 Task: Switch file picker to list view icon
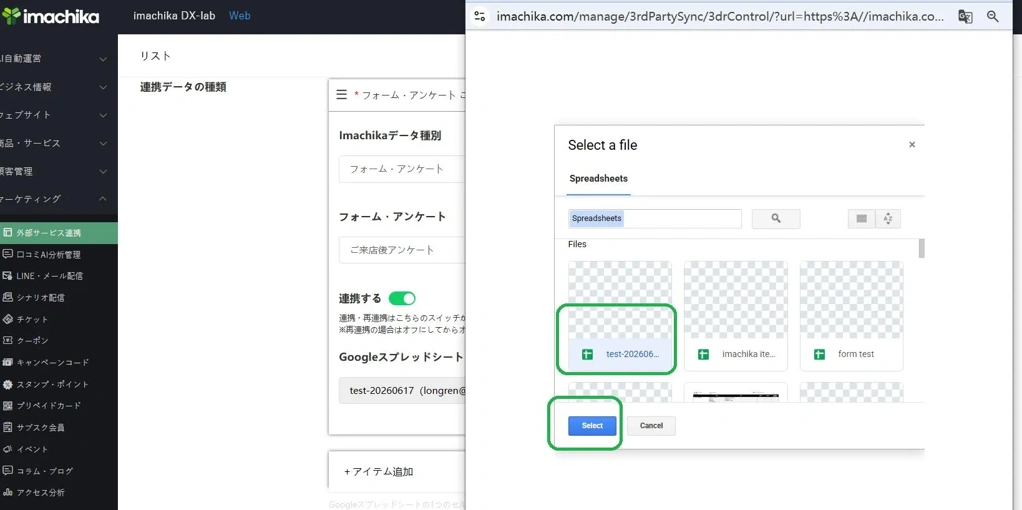(x=861, y=219)
